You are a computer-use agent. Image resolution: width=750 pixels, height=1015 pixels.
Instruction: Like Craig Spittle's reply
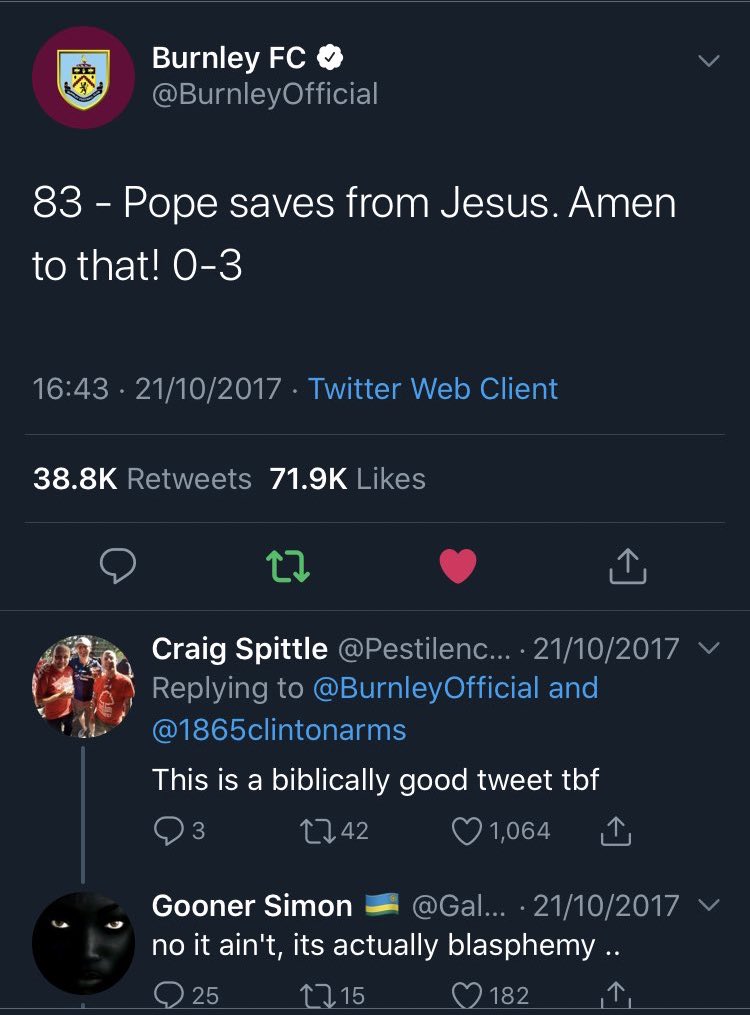pyautogui.click(x=467, y=831)
